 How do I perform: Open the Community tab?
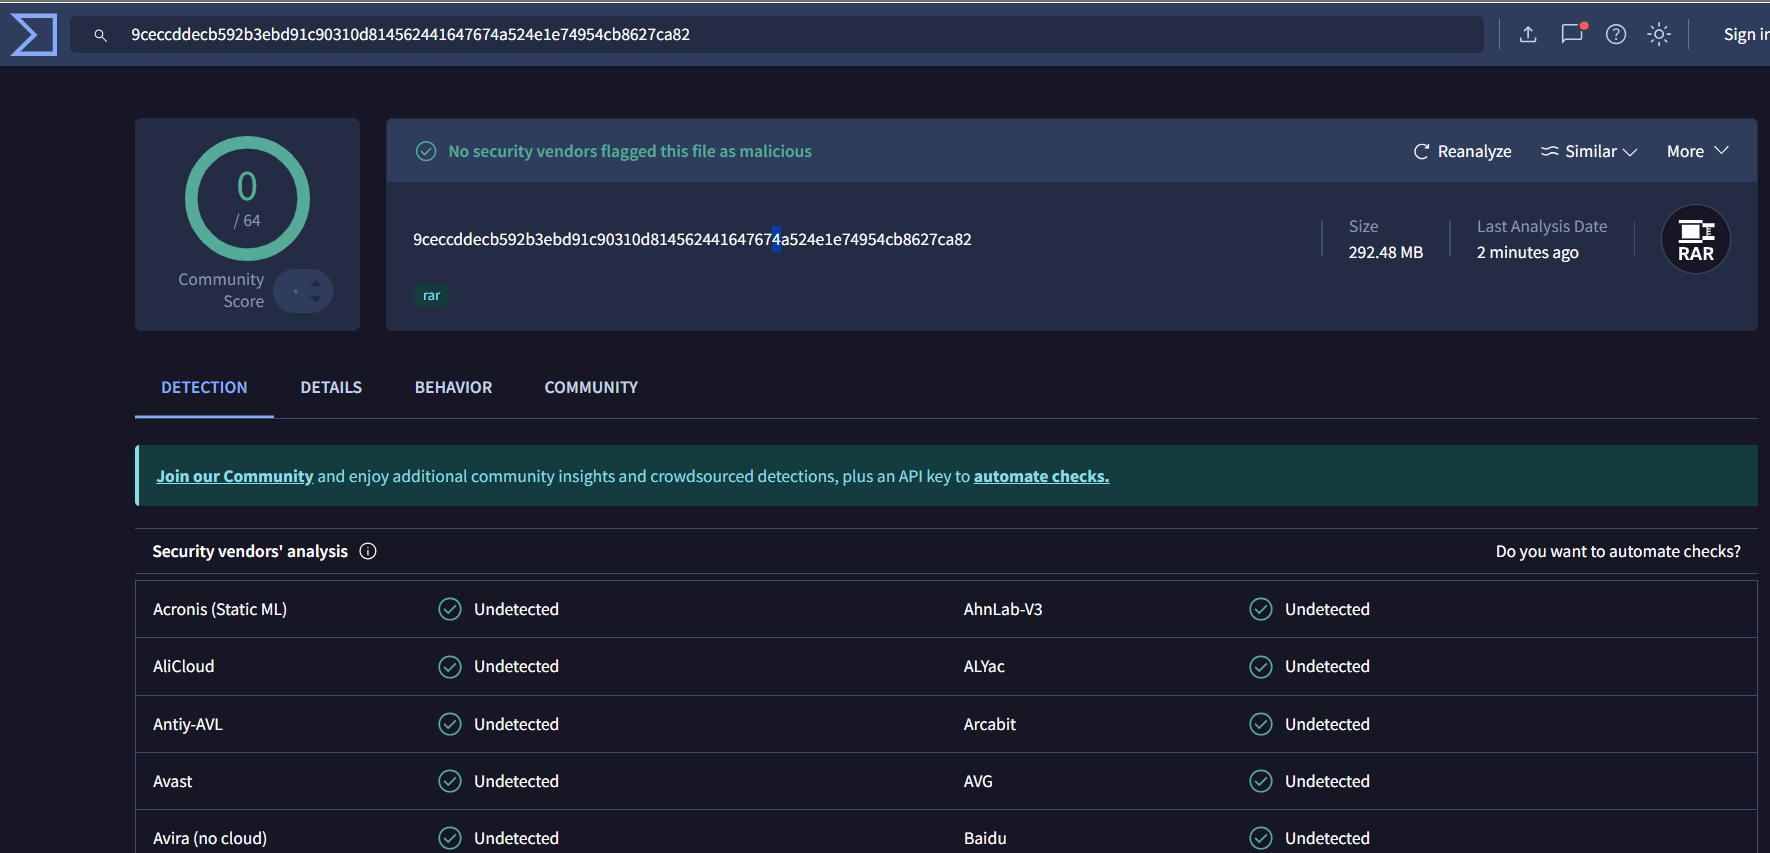point(591,387)
